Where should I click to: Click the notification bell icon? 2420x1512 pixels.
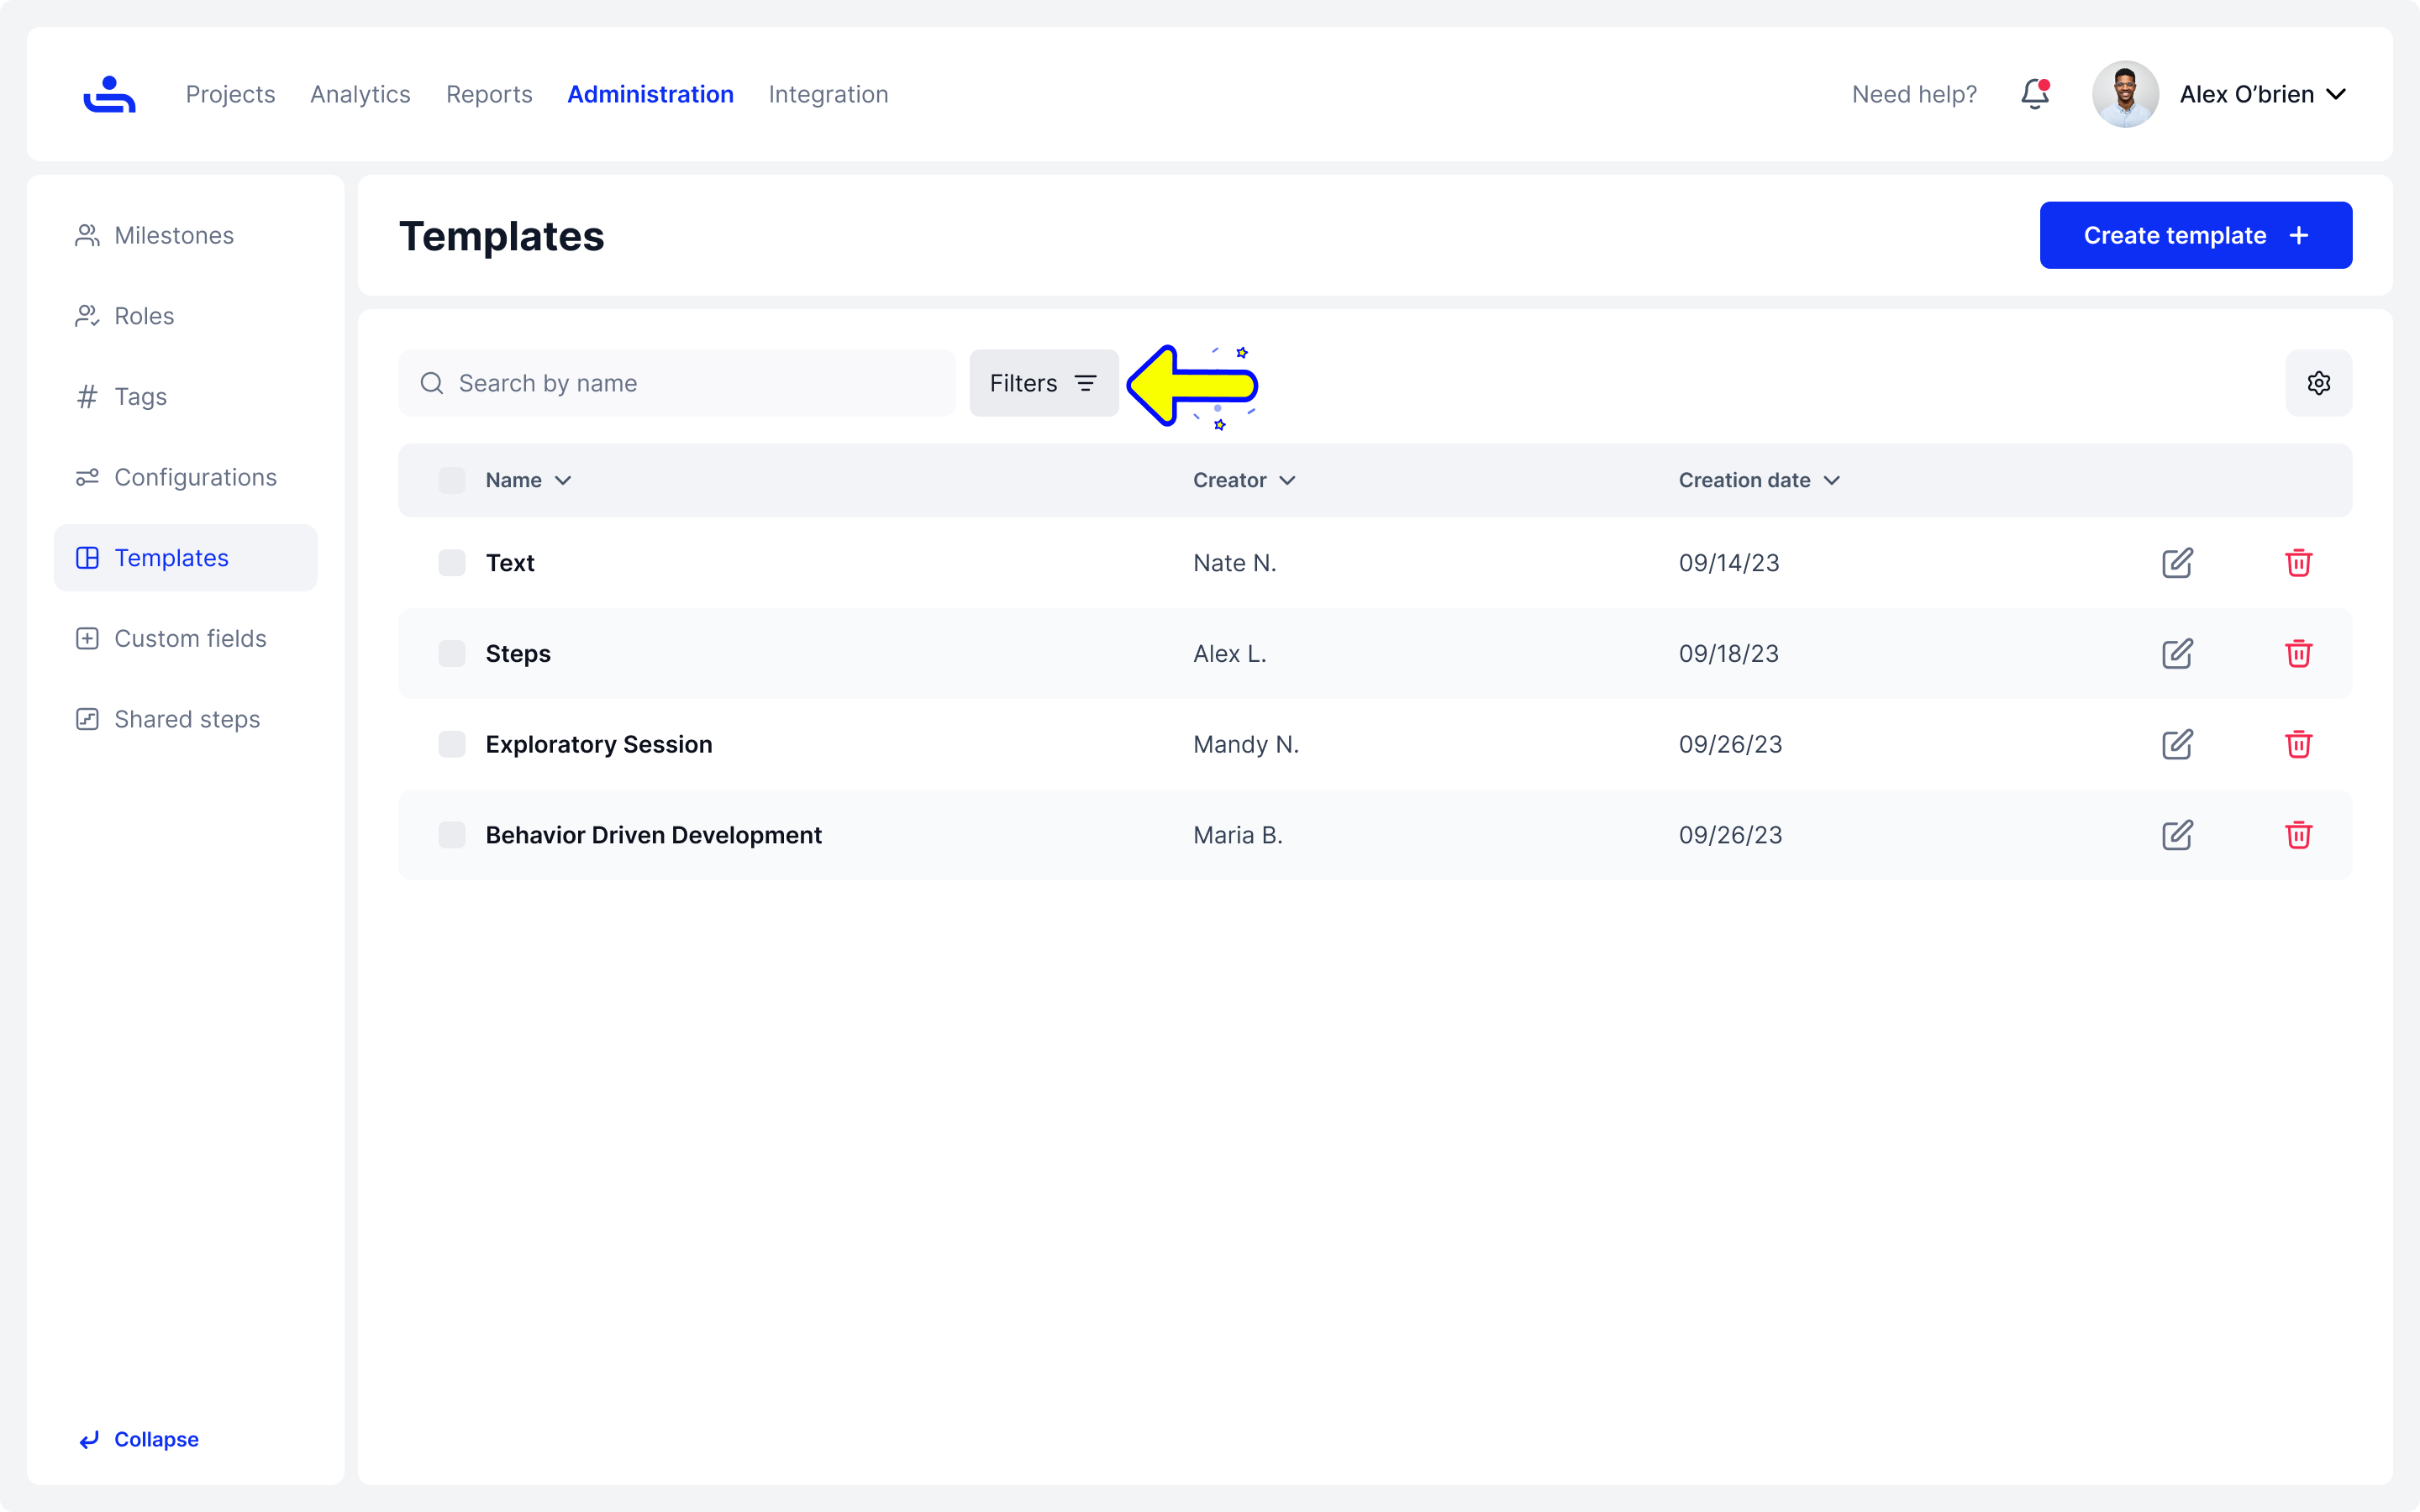click(x=2034, y=94)
